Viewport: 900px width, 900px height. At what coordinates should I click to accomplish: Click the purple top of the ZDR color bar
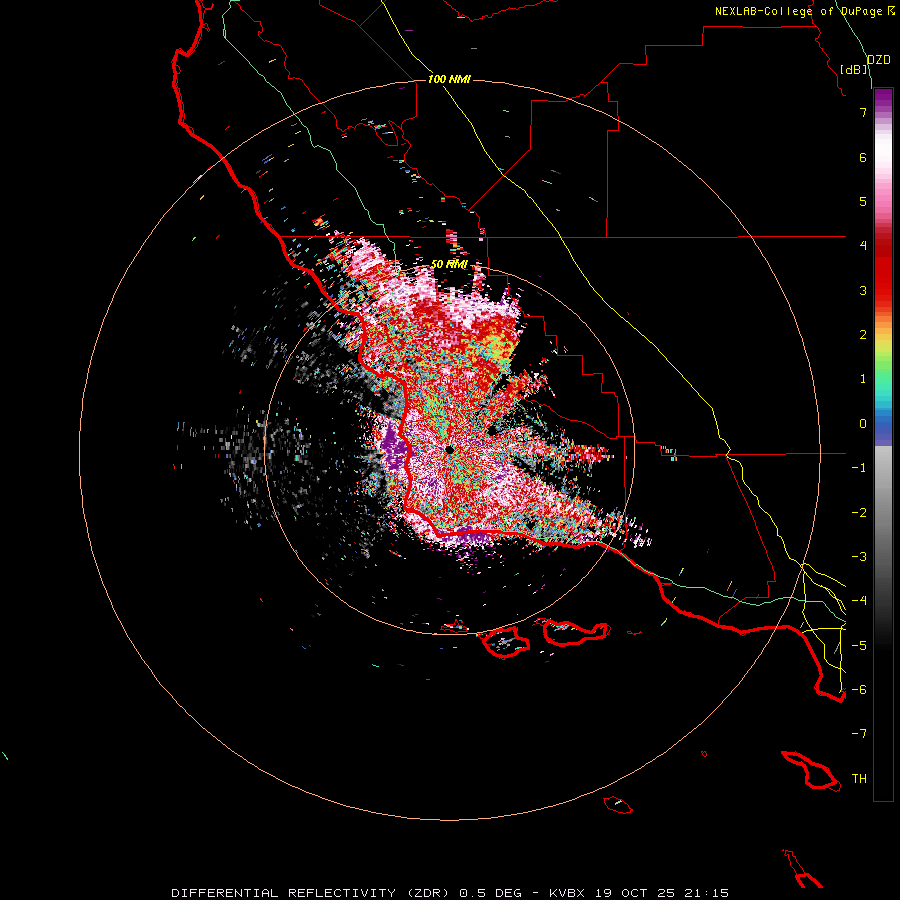click(883, 99)
